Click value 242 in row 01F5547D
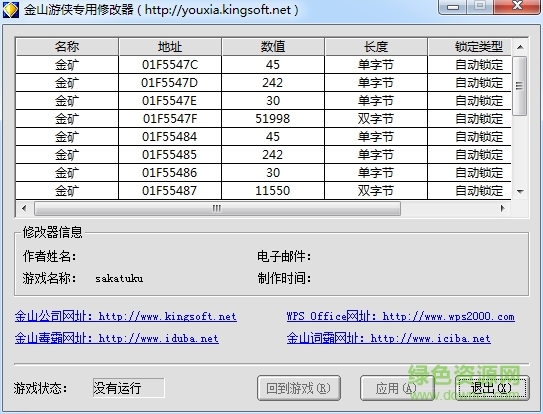This screenshot has height=414, width=543. tap(273, 83)
